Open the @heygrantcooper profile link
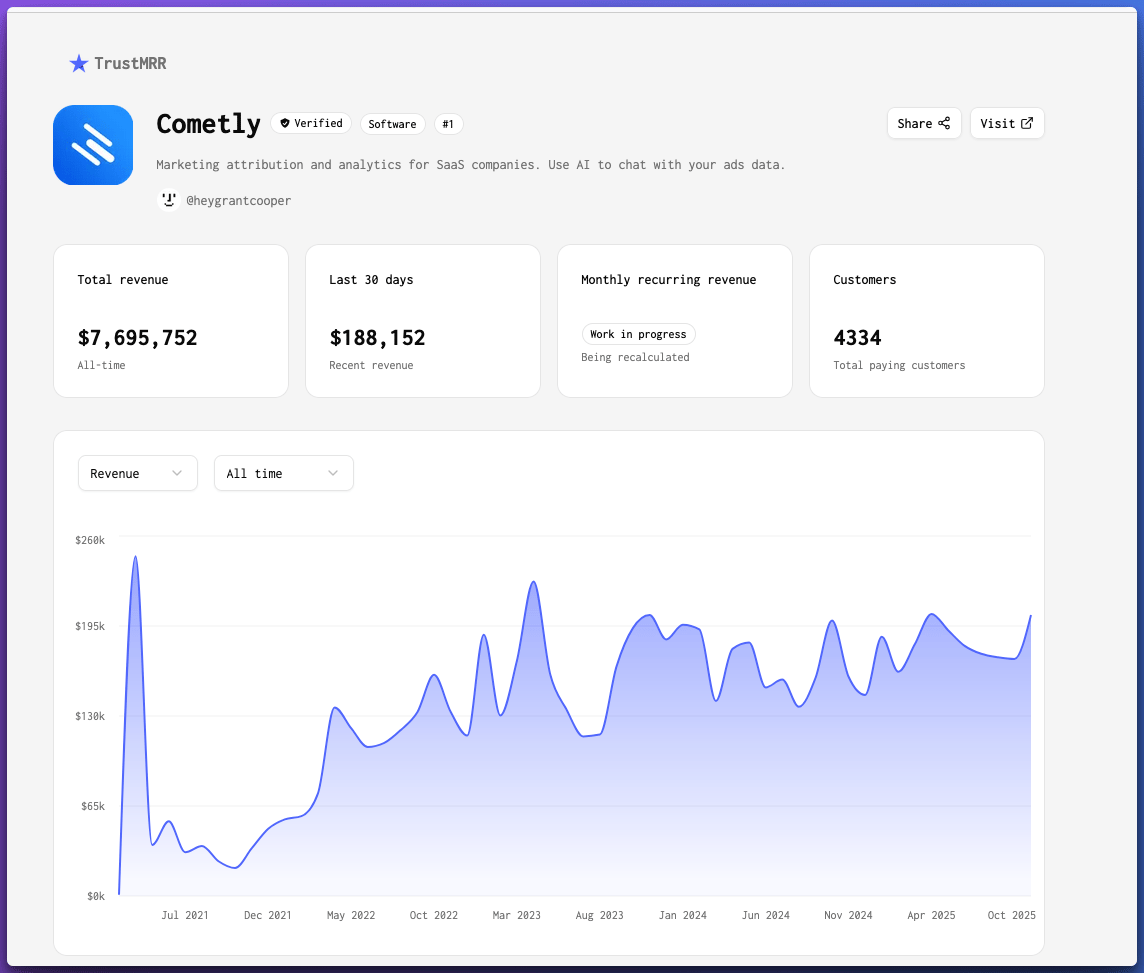Image resolution: width=1144 pixels, height=973 pixels. click(x=239, y=201)
